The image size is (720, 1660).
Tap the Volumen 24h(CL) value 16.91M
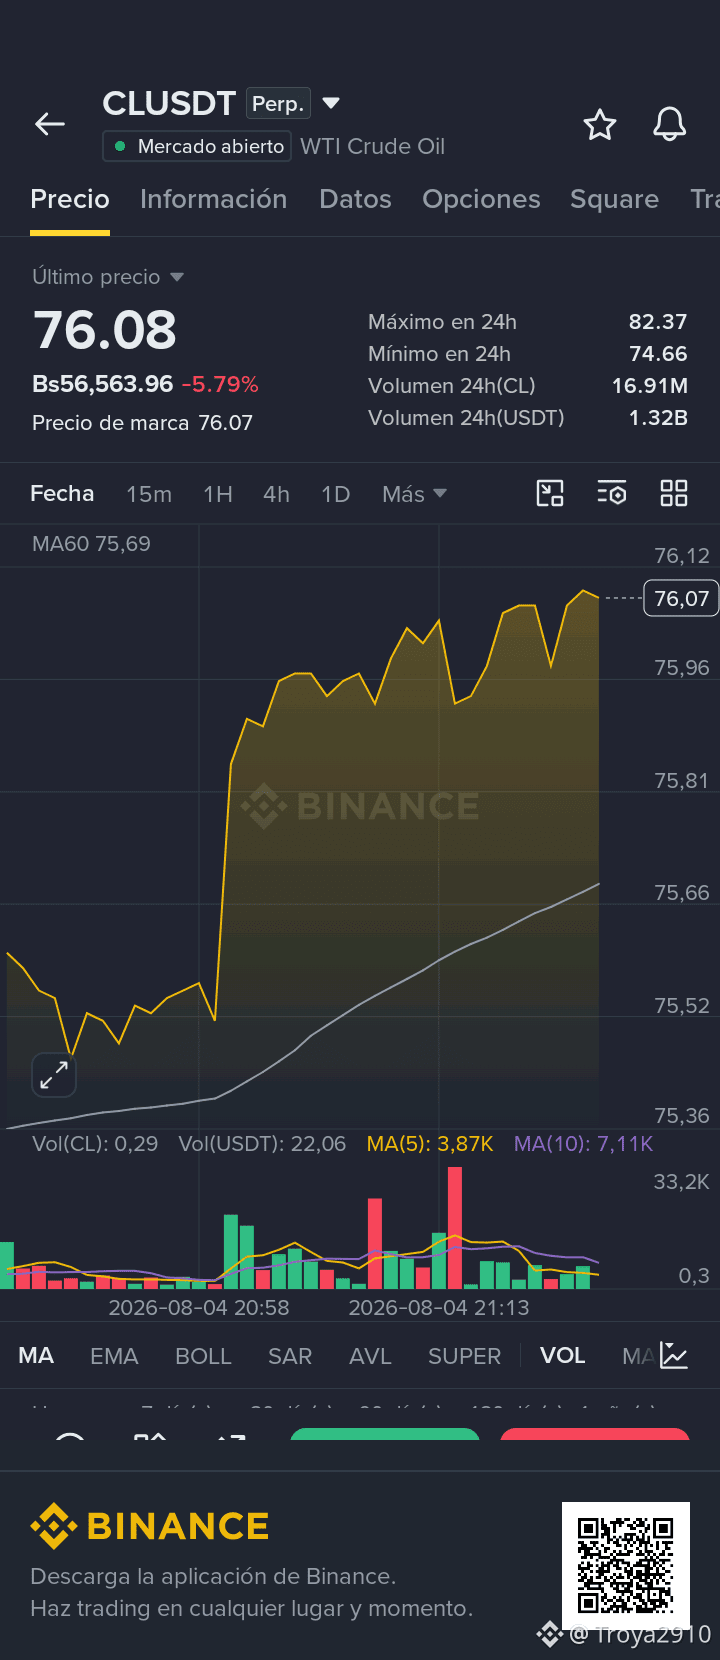650,386
